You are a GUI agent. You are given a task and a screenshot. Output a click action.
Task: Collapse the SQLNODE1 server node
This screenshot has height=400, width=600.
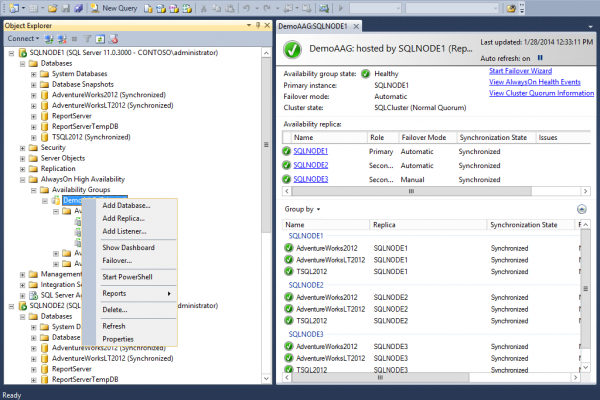(x=9, y=51)
